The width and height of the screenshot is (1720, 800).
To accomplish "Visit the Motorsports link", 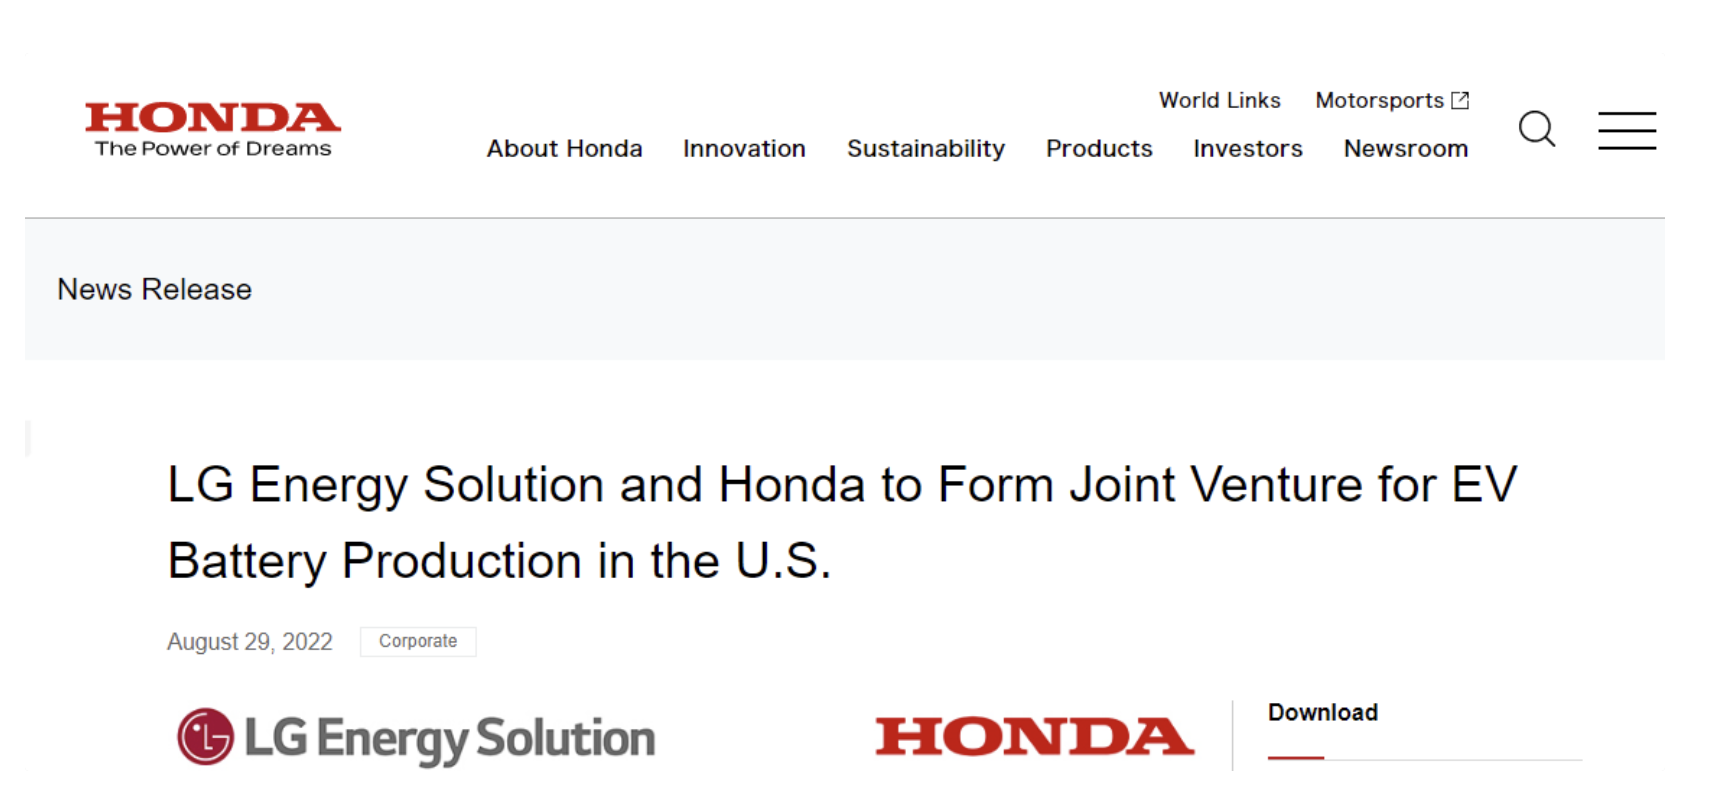I will (1379, 100).
